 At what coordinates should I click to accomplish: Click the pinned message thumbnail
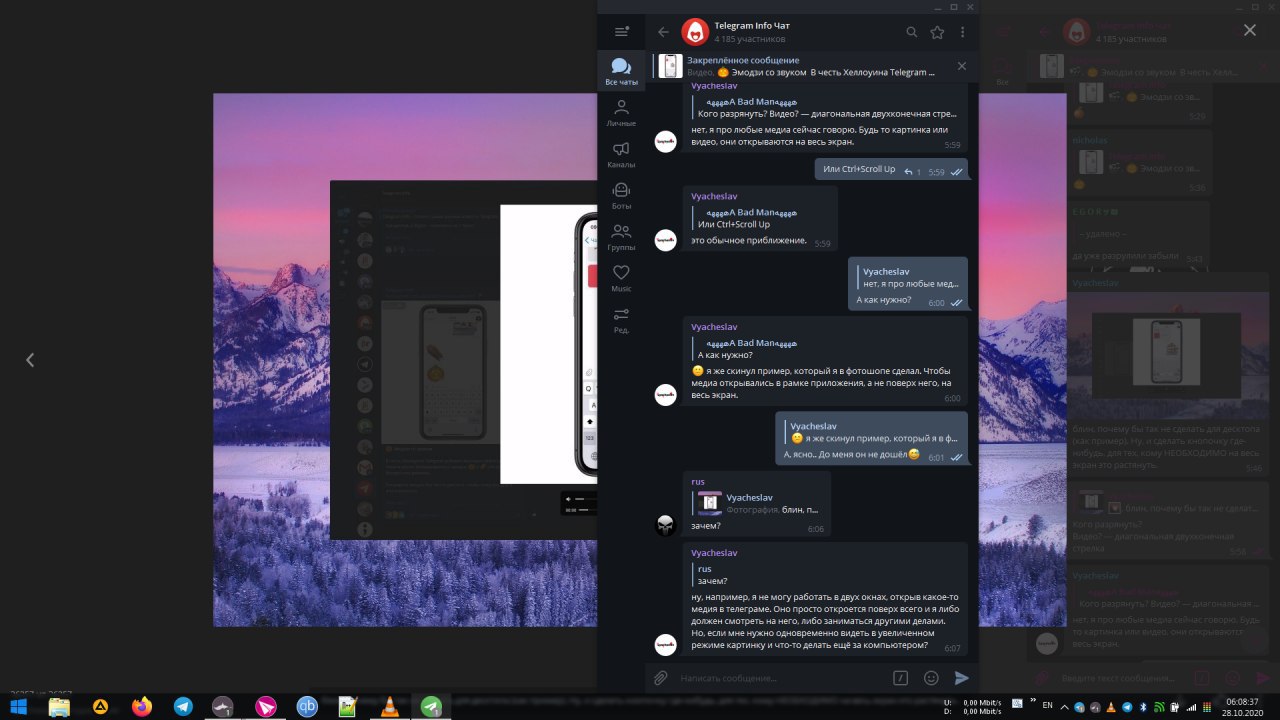(670, 66)
